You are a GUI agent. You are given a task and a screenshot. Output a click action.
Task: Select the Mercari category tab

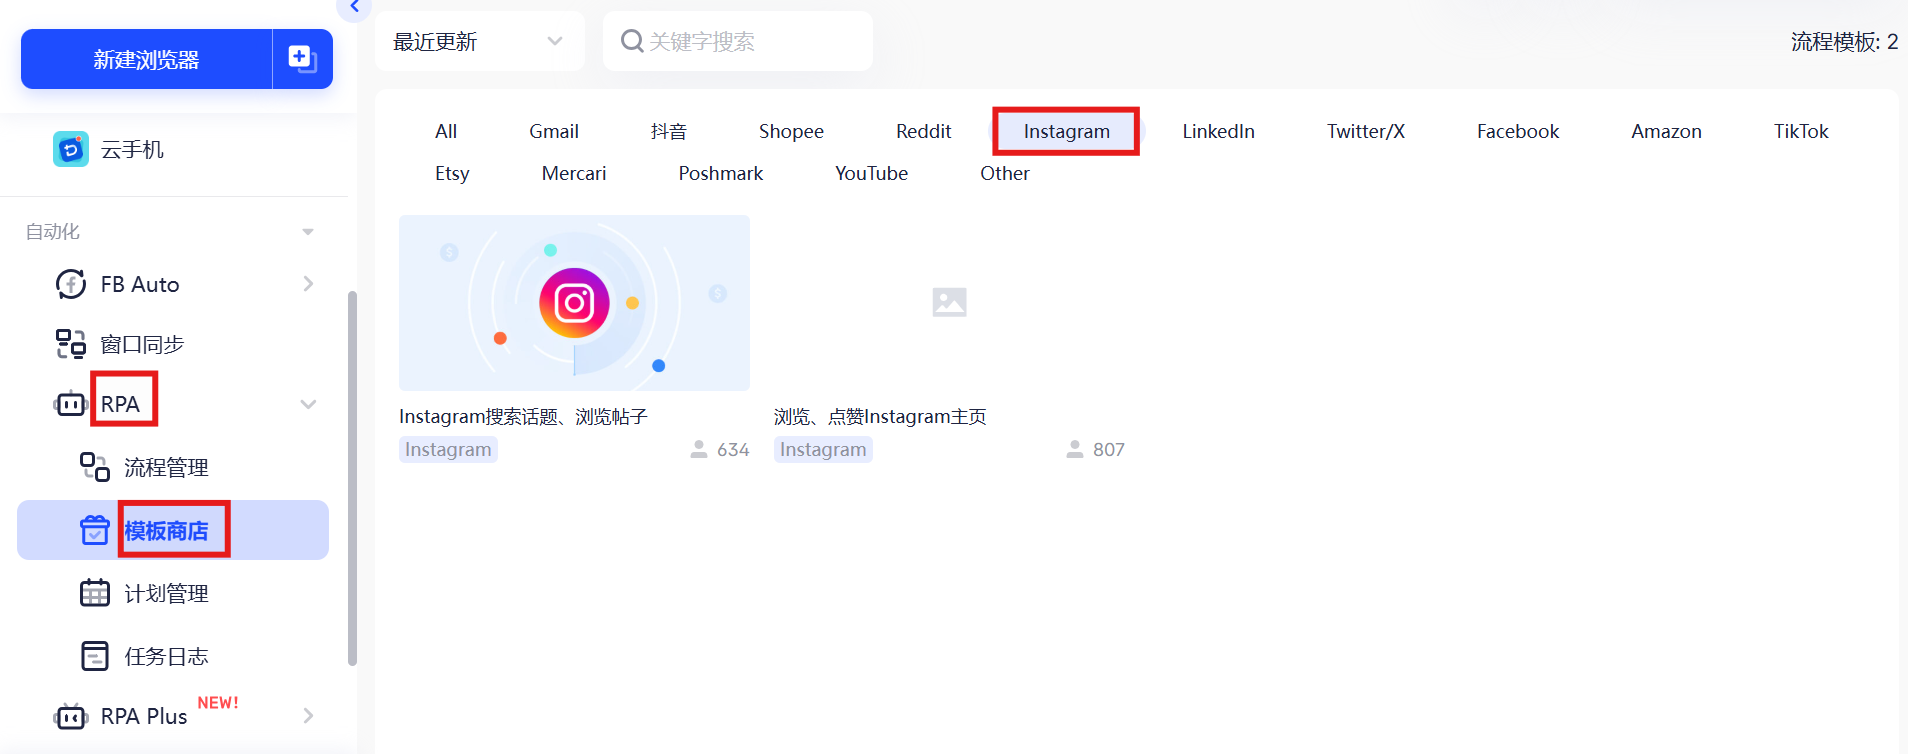(574, 173)
